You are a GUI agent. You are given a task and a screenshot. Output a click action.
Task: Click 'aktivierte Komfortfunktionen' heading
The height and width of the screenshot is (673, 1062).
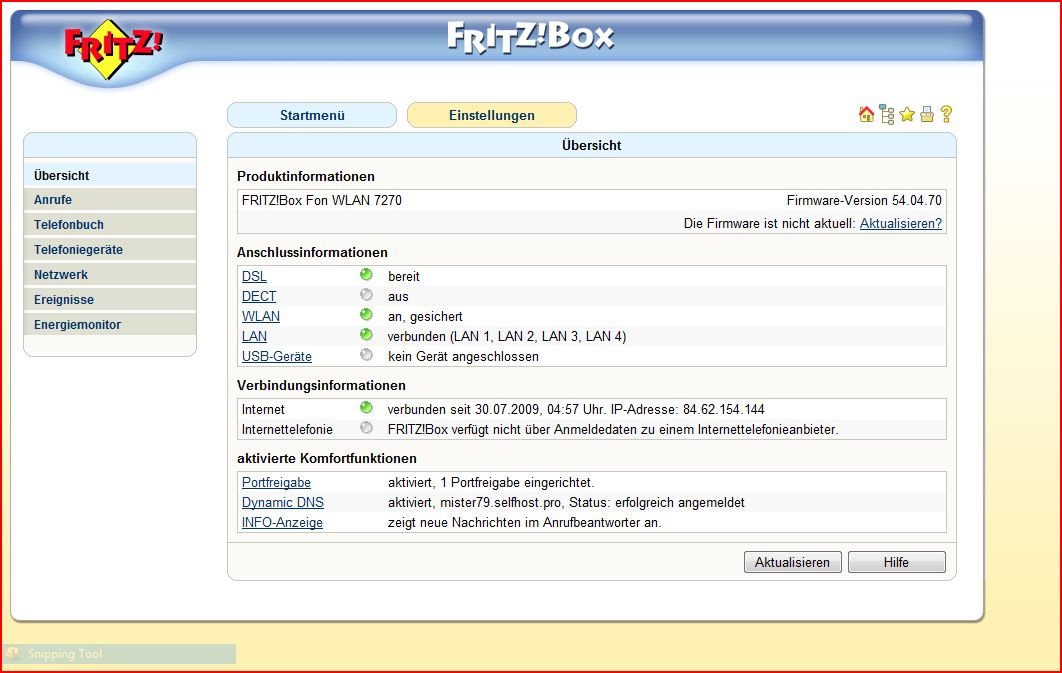point(326,458)
